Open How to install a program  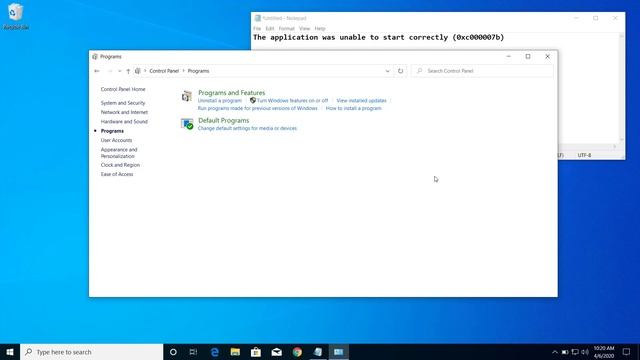click(x=353, y=108)
